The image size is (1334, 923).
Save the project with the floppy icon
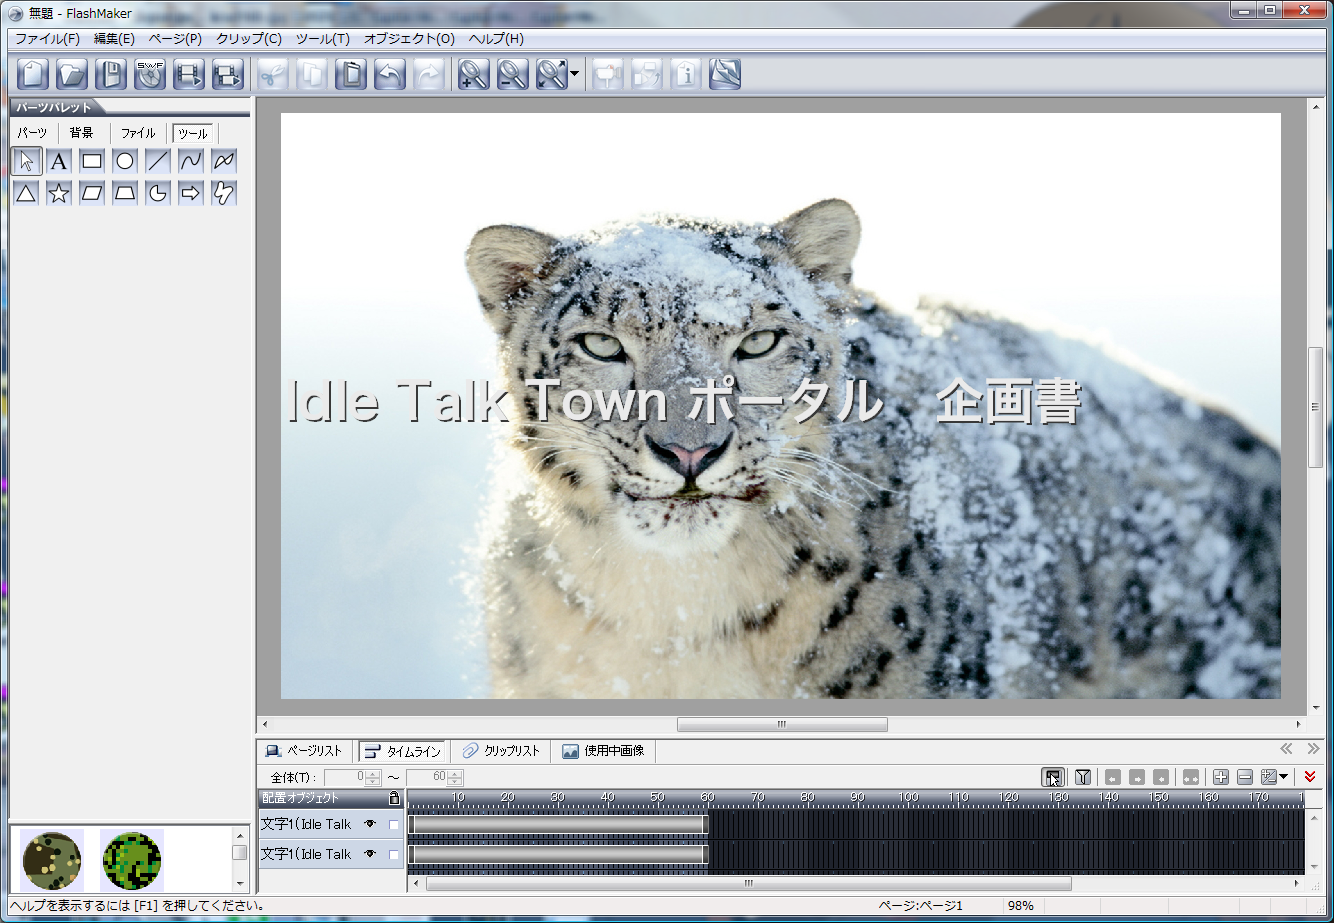click(111, 74)
